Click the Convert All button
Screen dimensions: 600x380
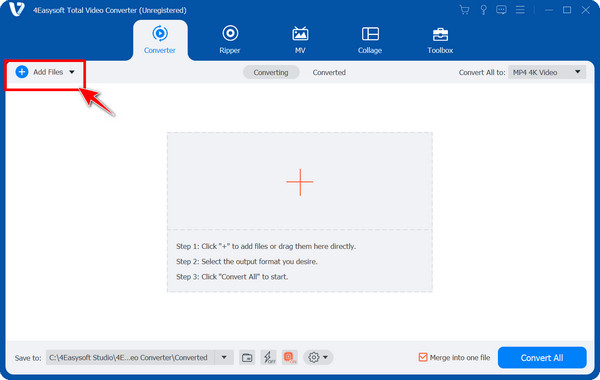pos(542,358)
